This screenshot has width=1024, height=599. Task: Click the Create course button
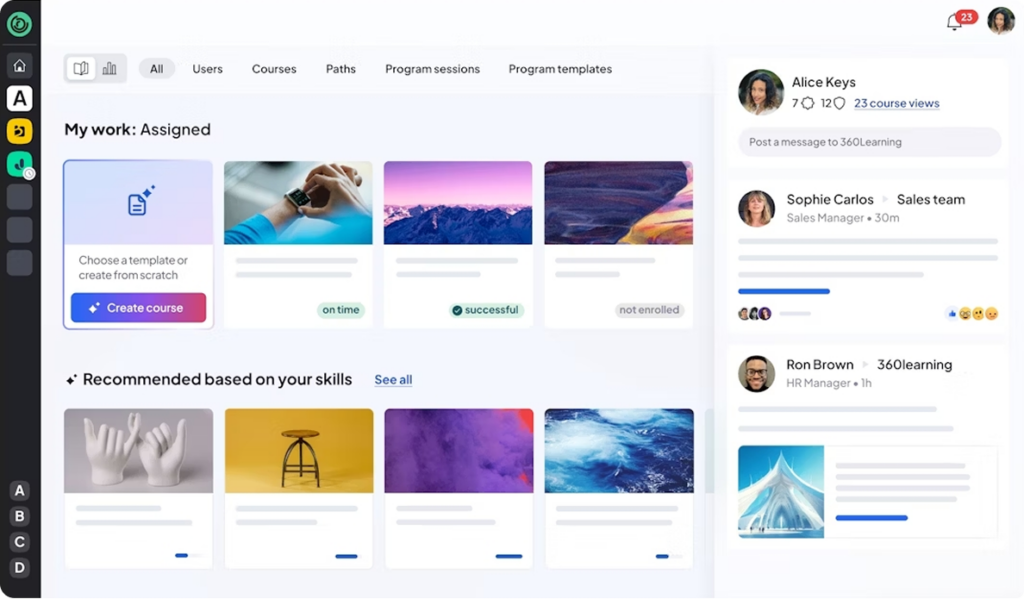(x=138, y=308)
